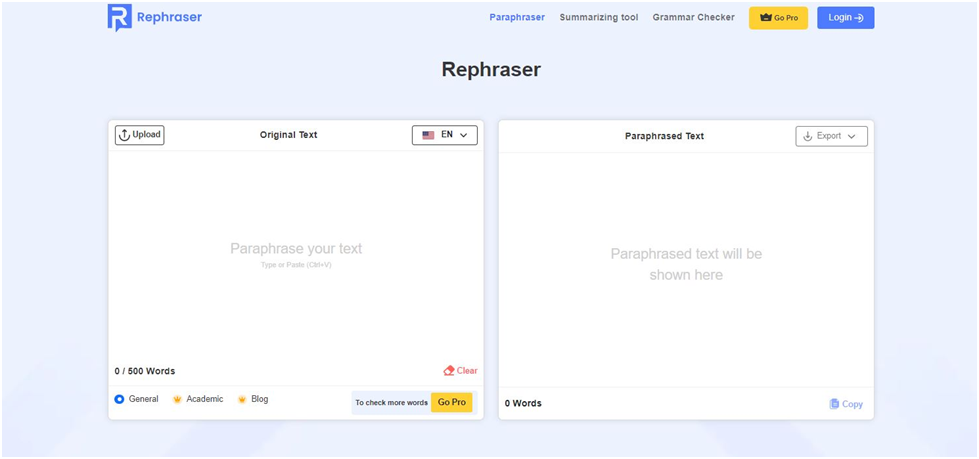The image size is (979, 459).
Task: Copy the paraphrased text
Action: pos(846,404)
